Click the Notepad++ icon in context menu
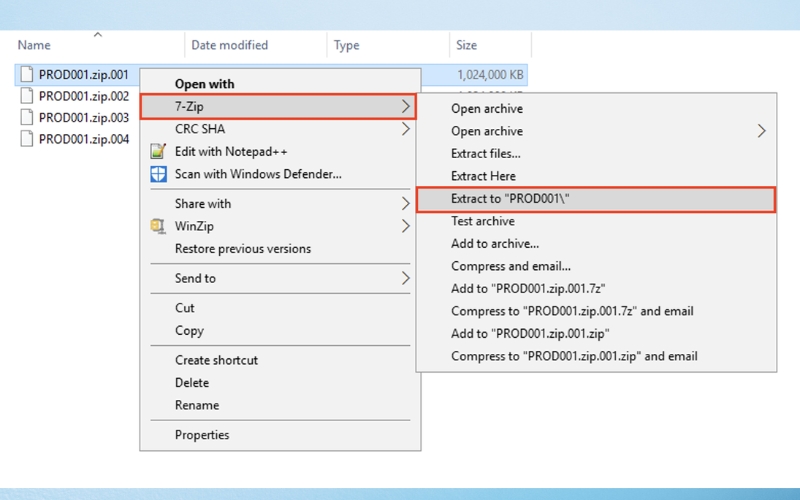Screen dimensions: 800x500 tap(157, 151)
